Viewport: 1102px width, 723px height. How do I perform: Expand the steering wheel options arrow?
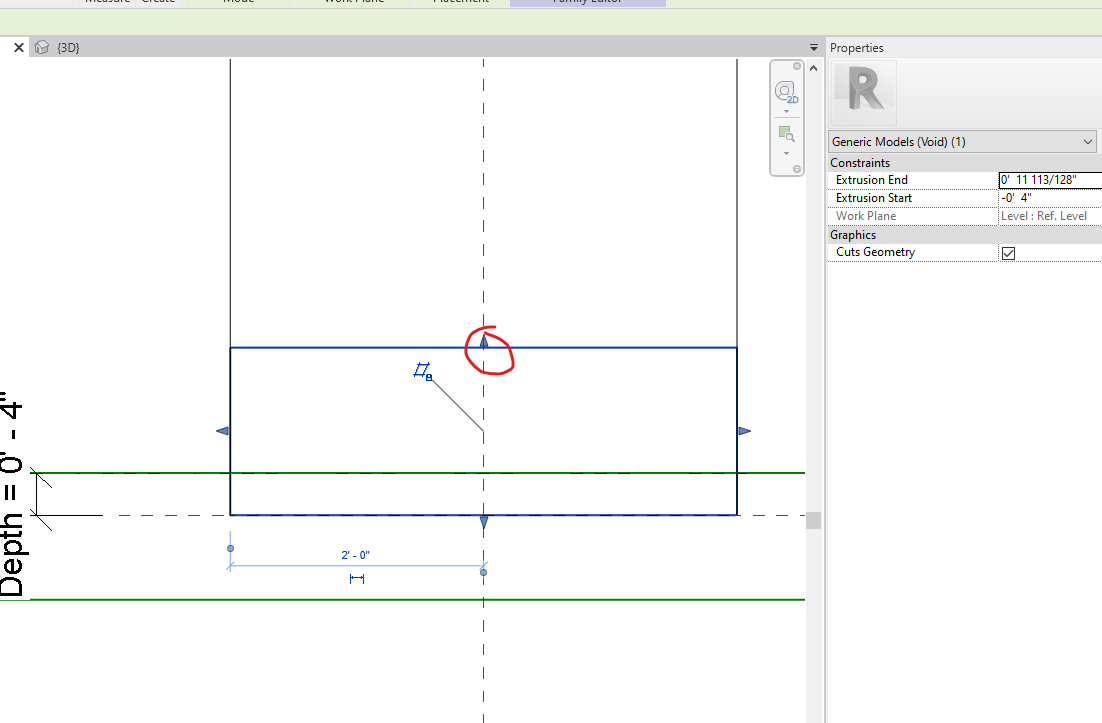click(786, 110)
